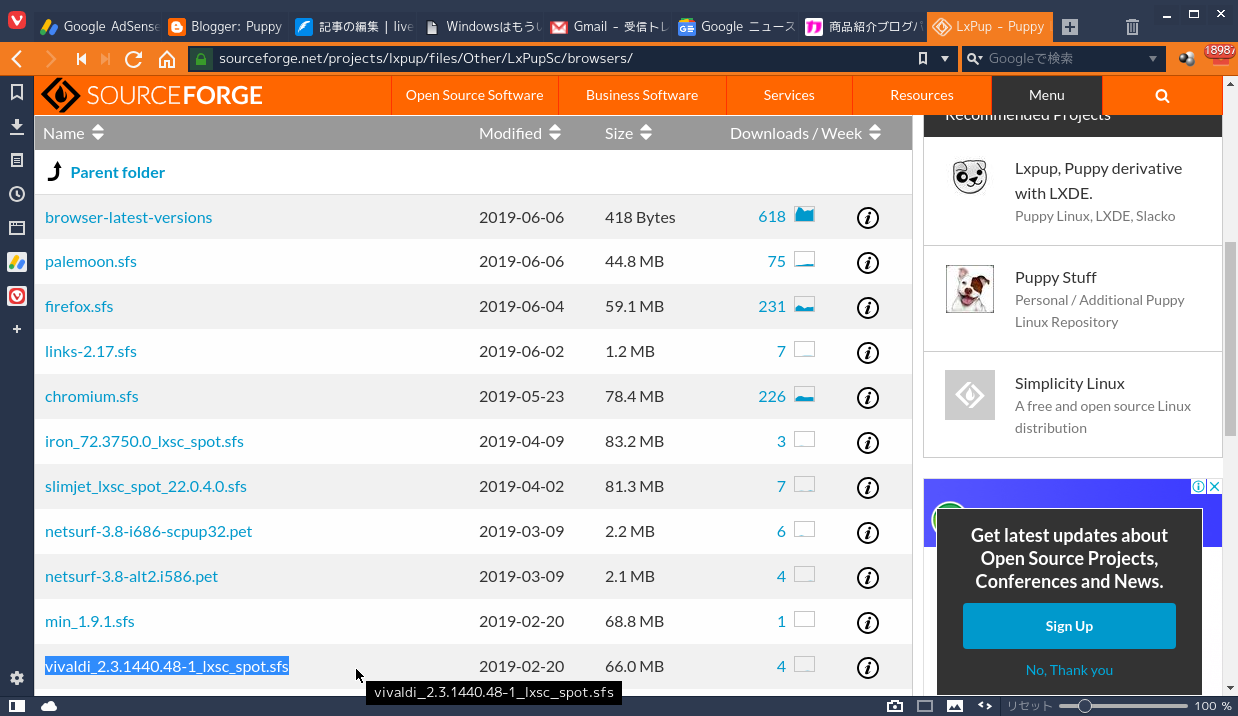This screenshot has width=1238, height=716.
Task: Download links-2.17.sfs
Action: pos(91,352)
